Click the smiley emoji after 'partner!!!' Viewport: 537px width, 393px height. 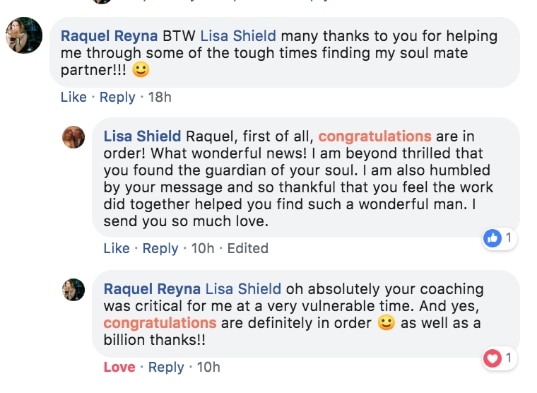click(141, 70)
